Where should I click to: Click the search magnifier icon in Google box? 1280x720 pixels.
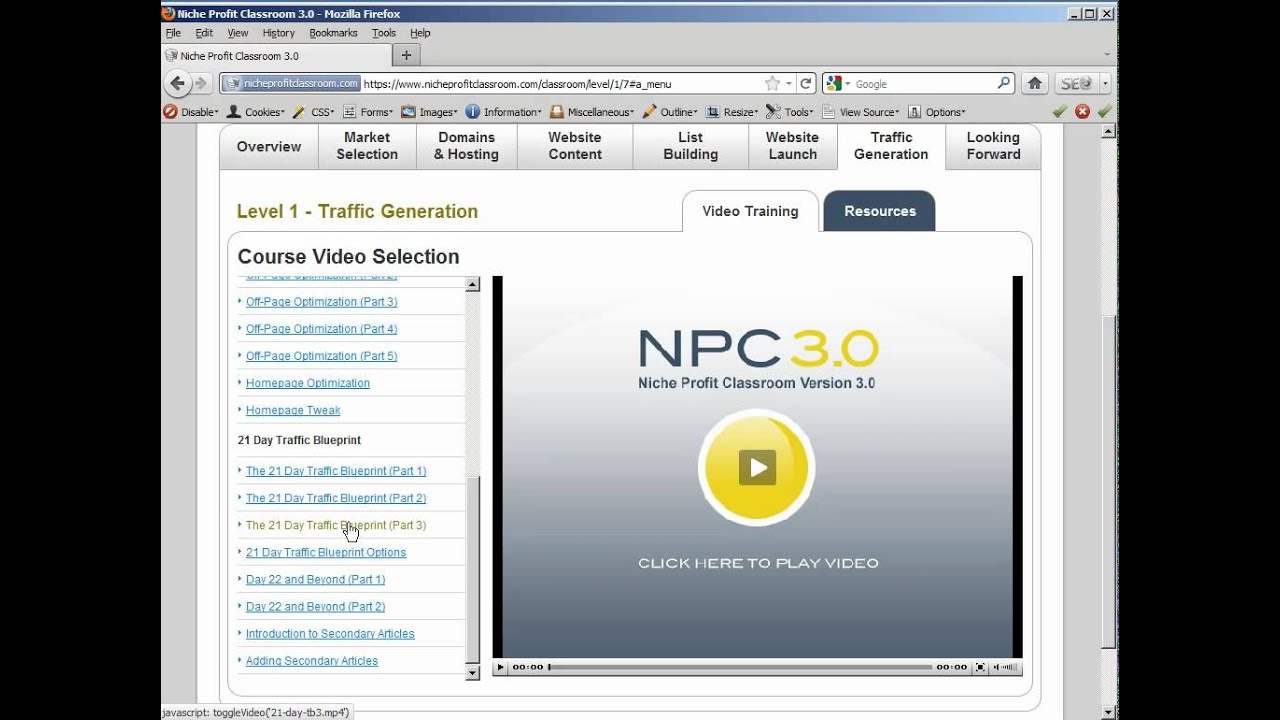pos(1004,84)
